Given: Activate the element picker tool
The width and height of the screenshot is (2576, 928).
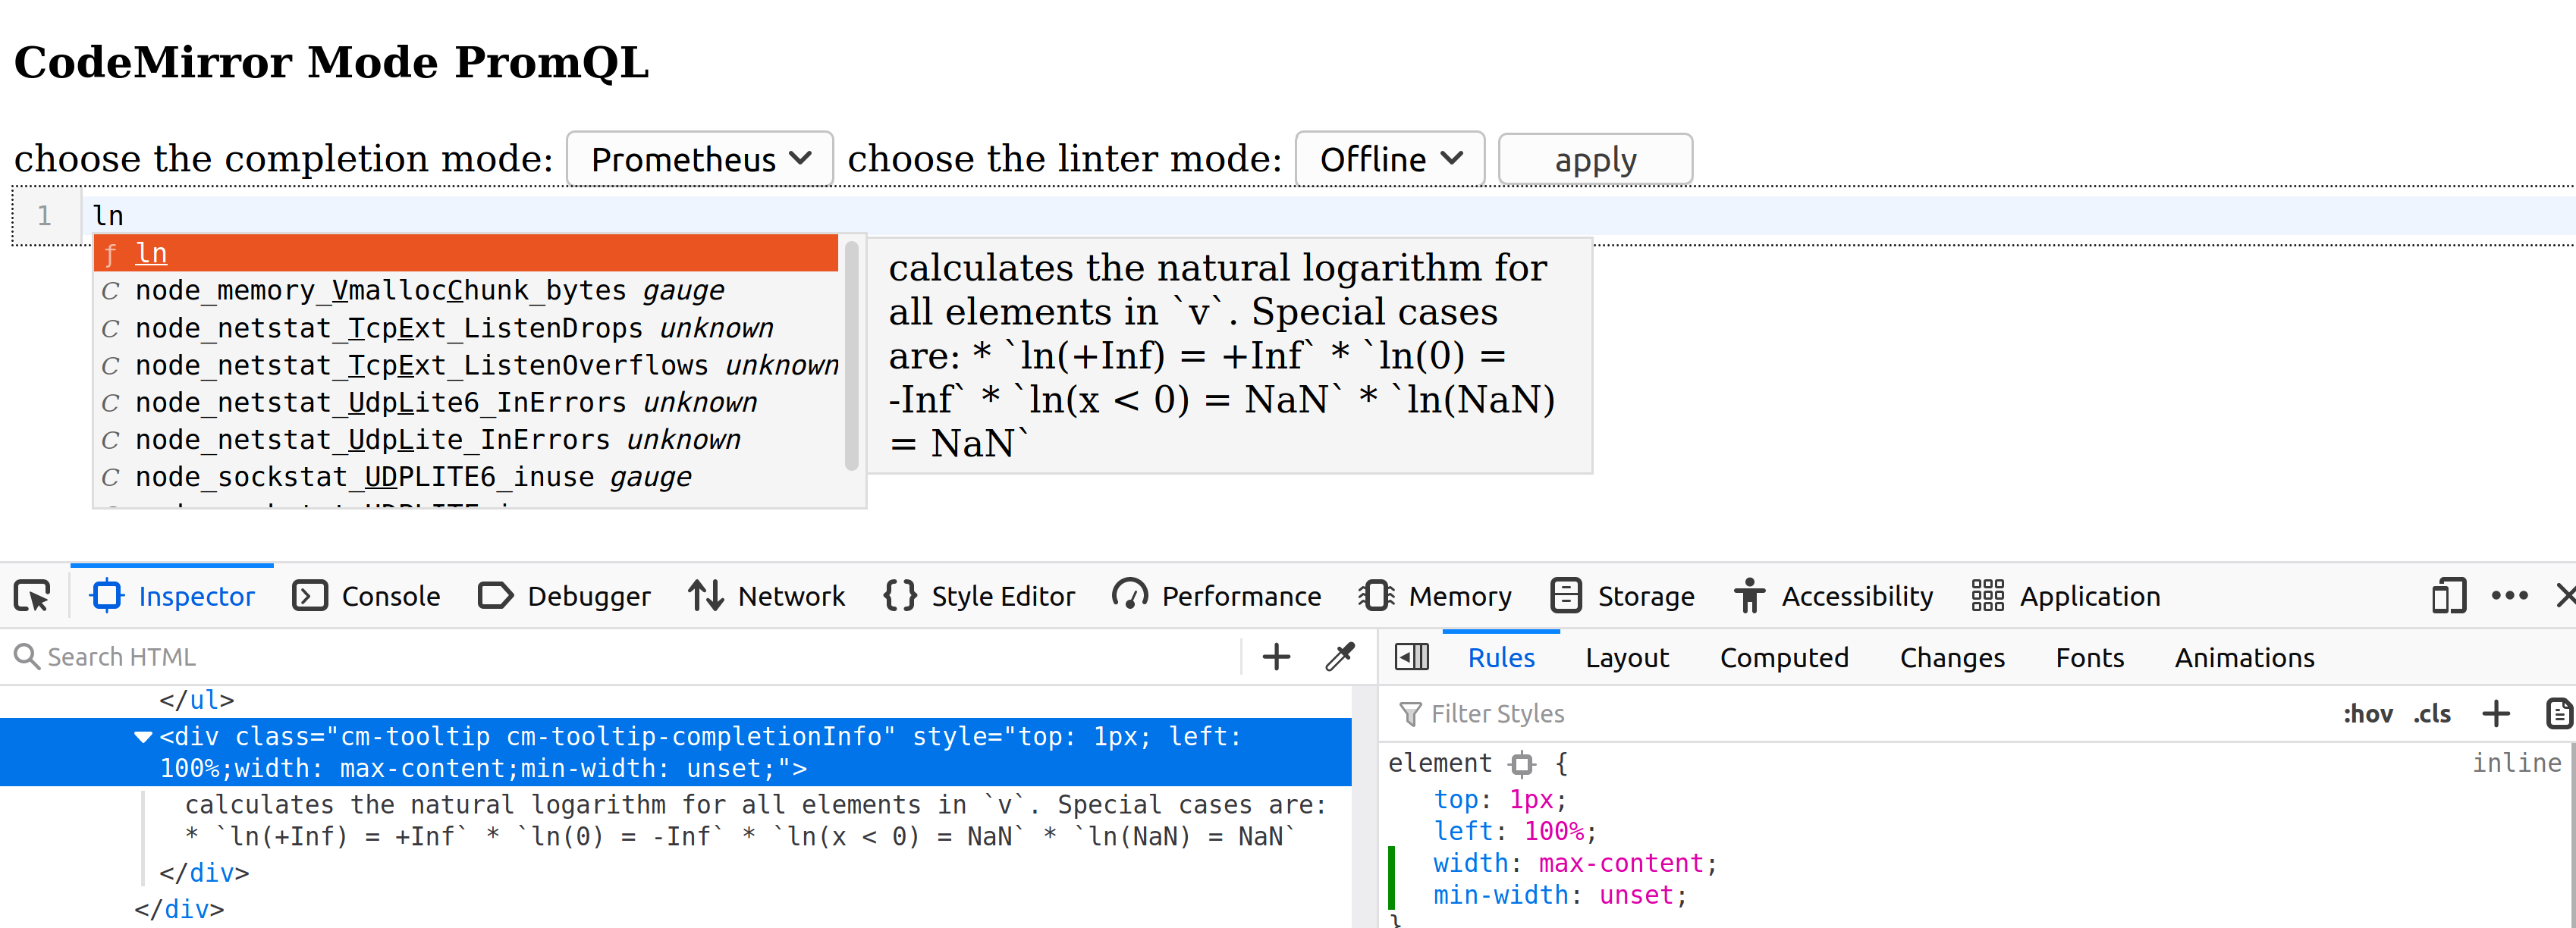Looking at the screenshot, I should tap(32, 595).
